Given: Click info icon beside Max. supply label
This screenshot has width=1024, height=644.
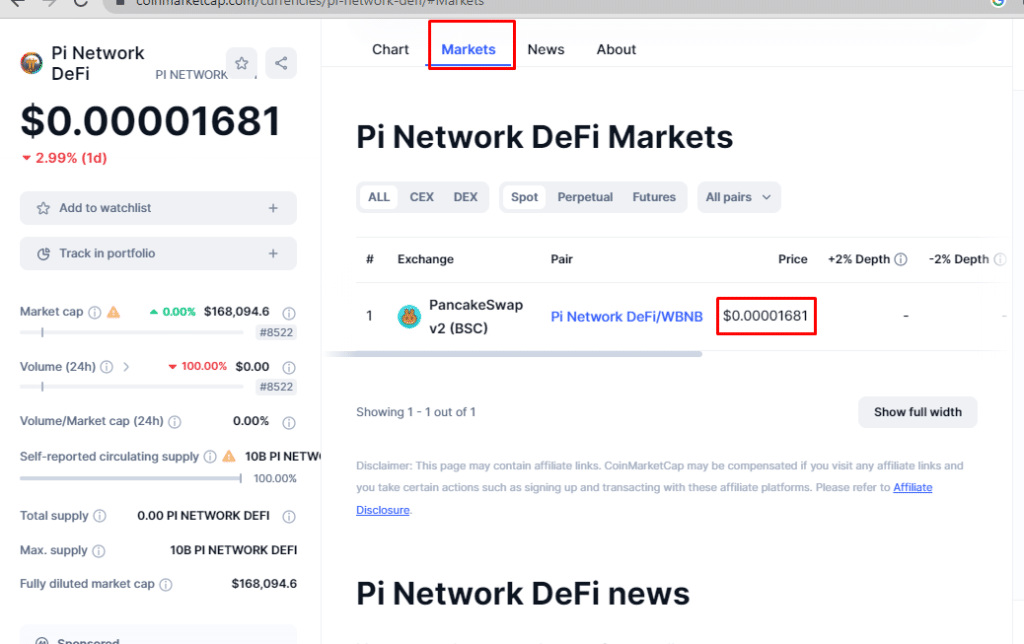Looking at the screenshot, I should click(99, 551).
